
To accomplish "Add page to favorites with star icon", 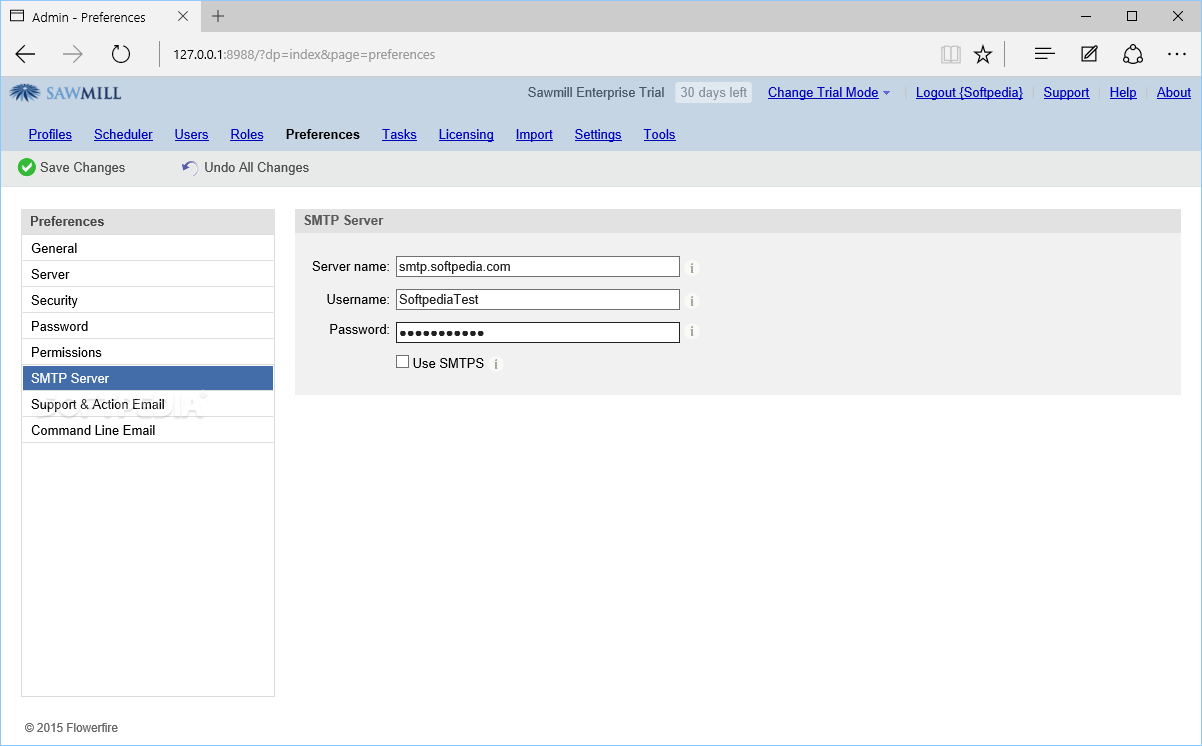I will pos(983,54).
